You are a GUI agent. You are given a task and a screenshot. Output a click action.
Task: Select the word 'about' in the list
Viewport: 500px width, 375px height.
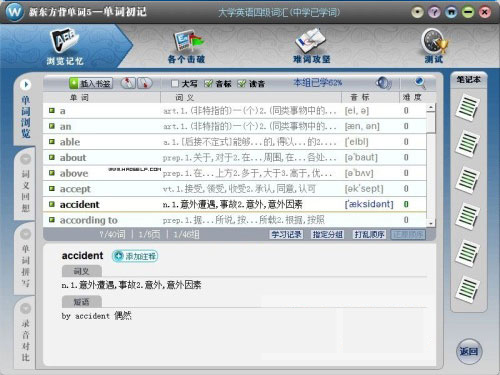(x=73, y=157)
